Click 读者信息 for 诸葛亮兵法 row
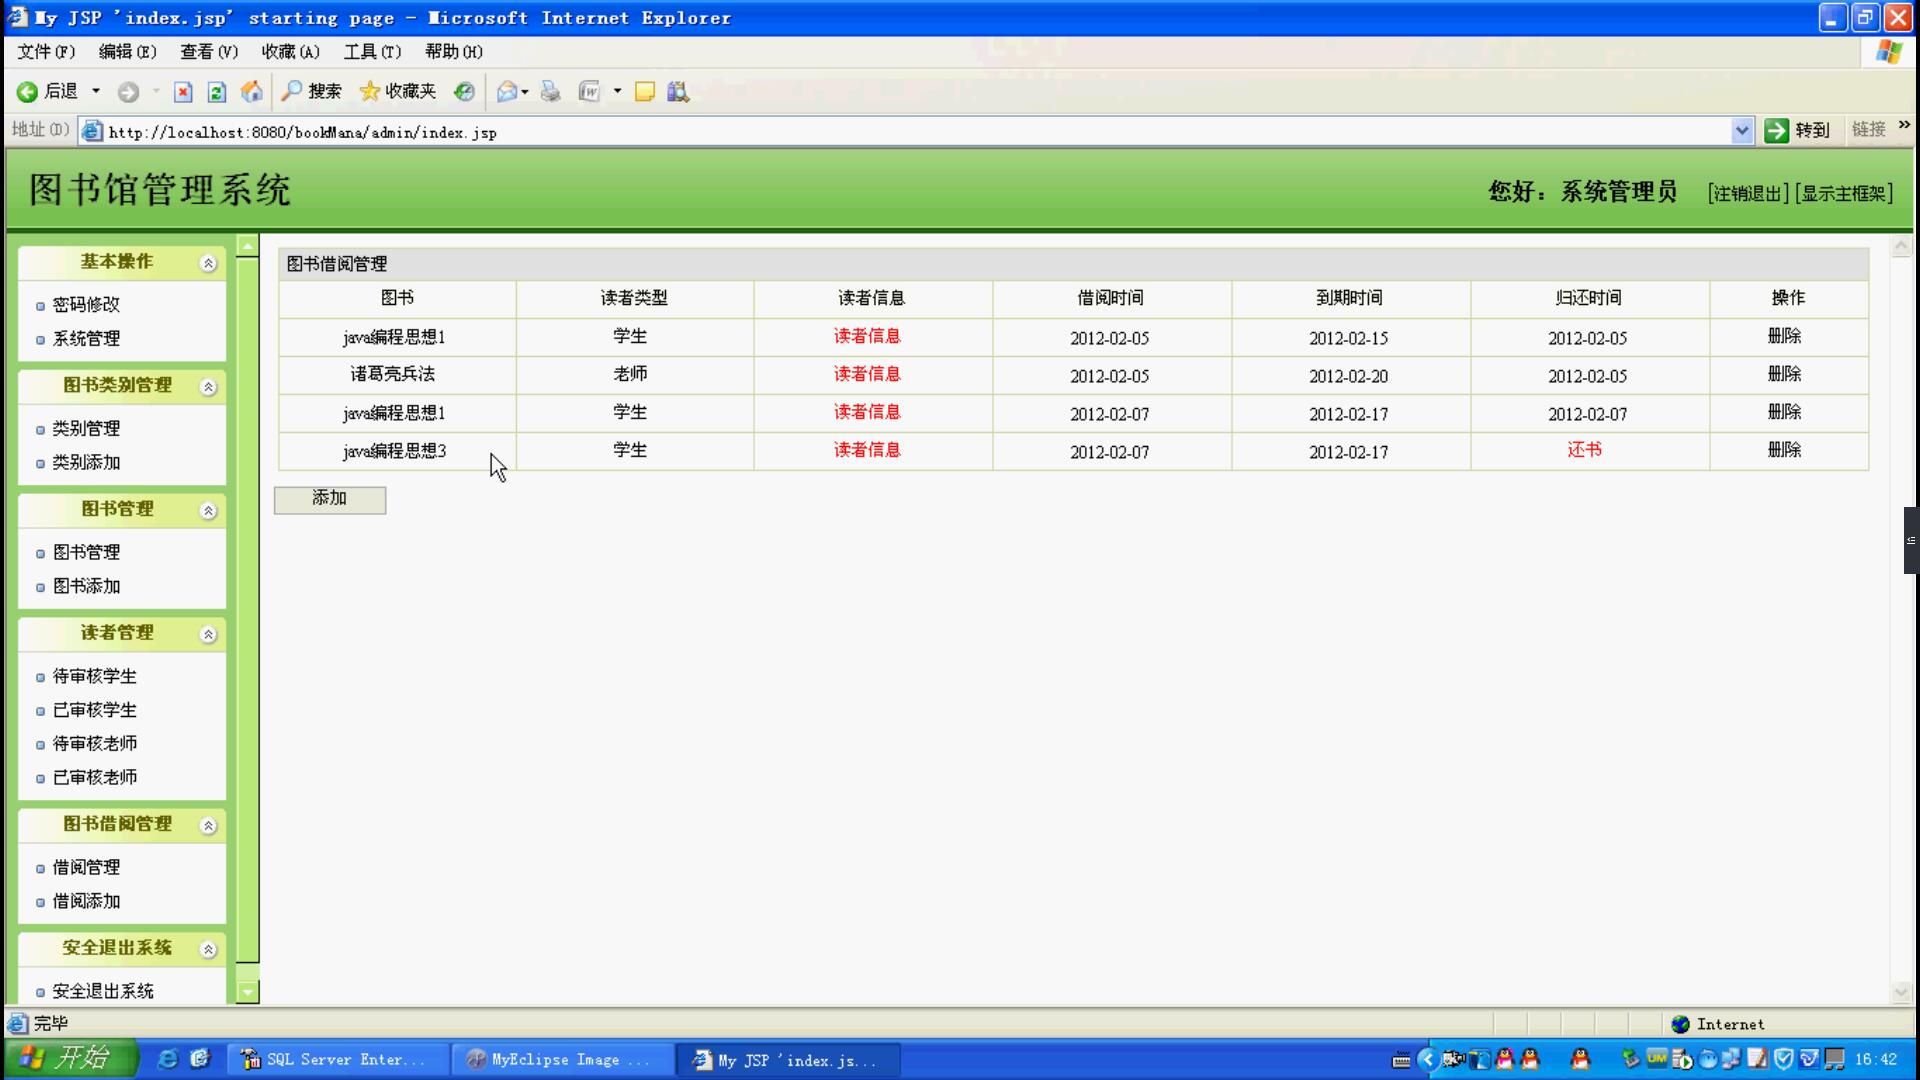 pyautogui.click(x=868, y=374)
